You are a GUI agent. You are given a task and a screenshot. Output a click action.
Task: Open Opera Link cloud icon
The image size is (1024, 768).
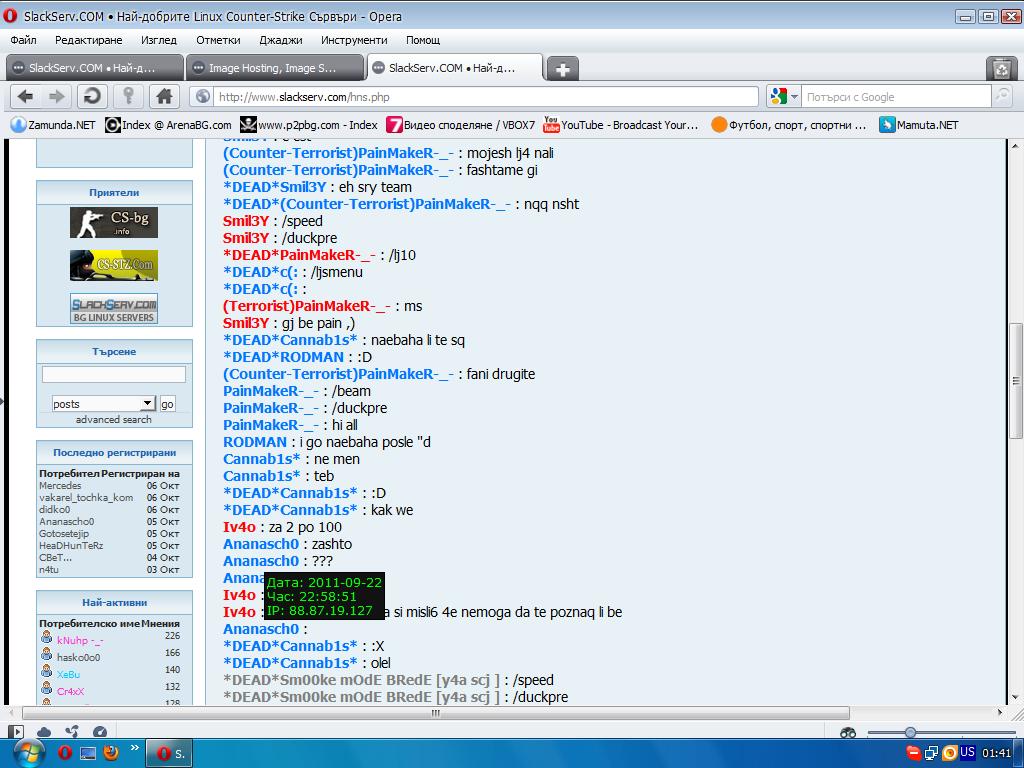point(44,732)
